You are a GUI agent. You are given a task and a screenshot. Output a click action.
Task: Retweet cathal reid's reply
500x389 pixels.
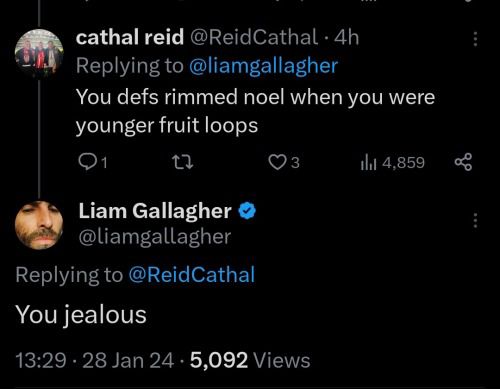tap(182, 163)
